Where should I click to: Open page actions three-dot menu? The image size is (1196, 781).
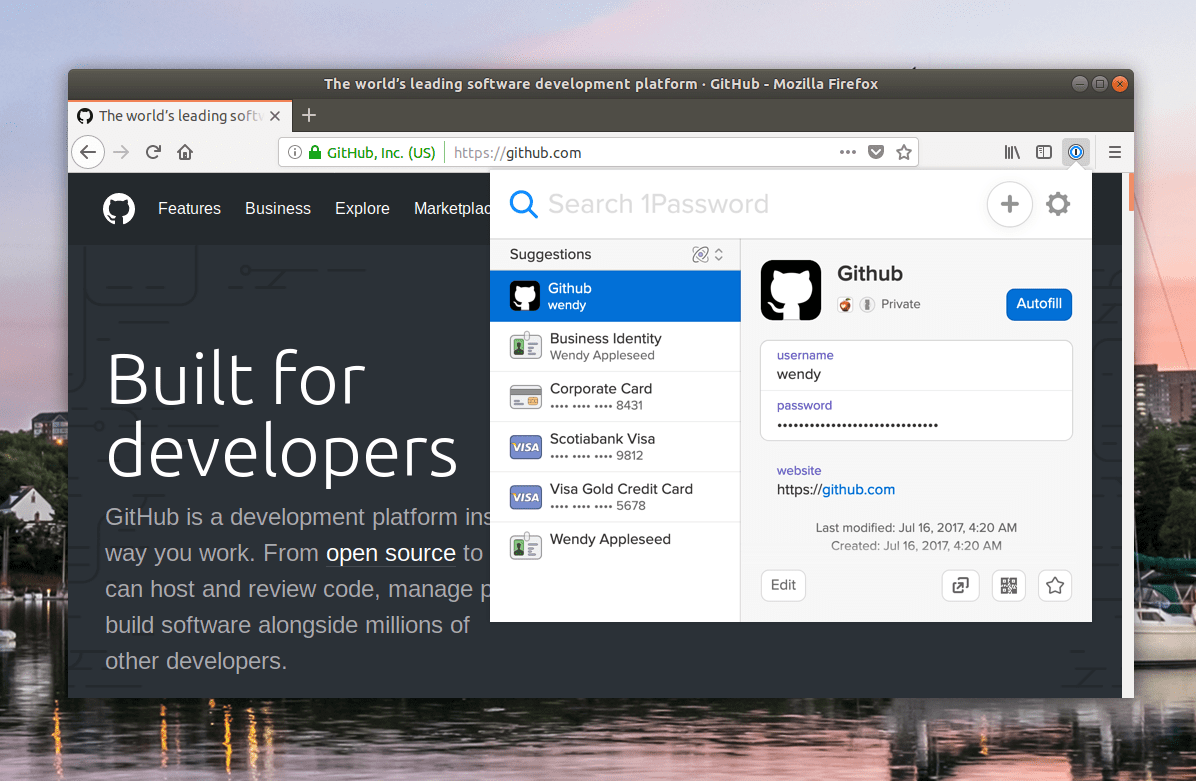click(847, 152)
